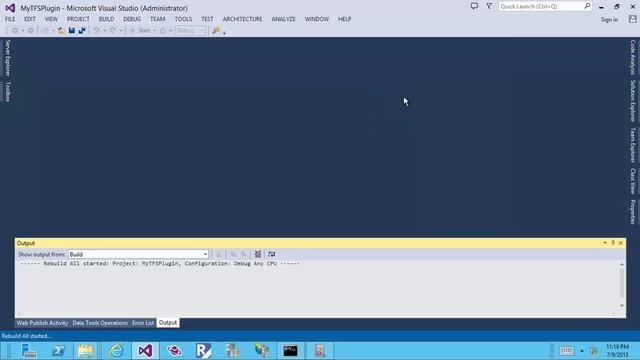The image size is (640, 360).
Task: Open the TOOLS menu
Action: point(183,19)
